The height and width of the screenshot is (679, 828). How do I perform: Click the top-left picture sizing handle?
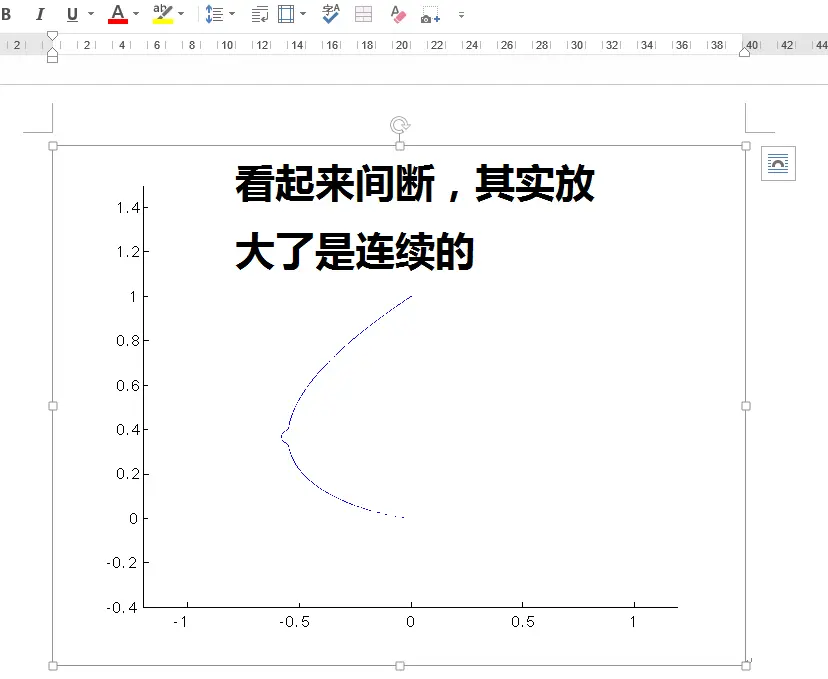tap(53, 146)
